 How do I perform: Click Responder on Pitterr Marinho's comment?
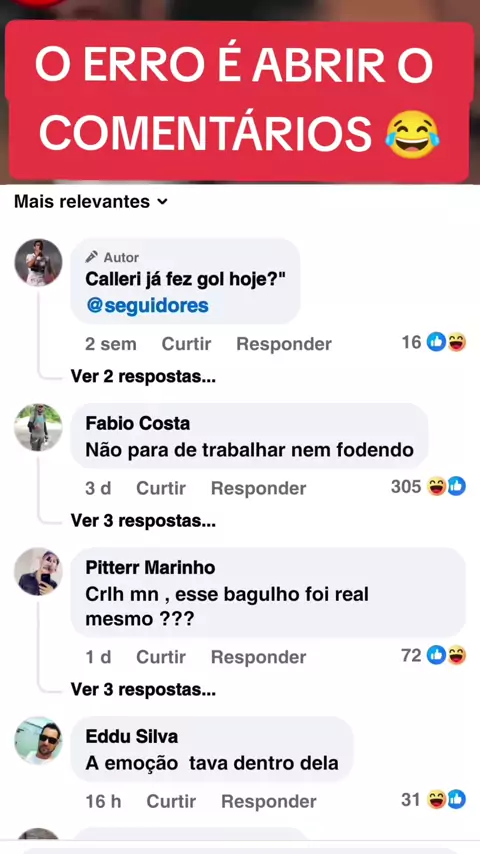point(259,657)
